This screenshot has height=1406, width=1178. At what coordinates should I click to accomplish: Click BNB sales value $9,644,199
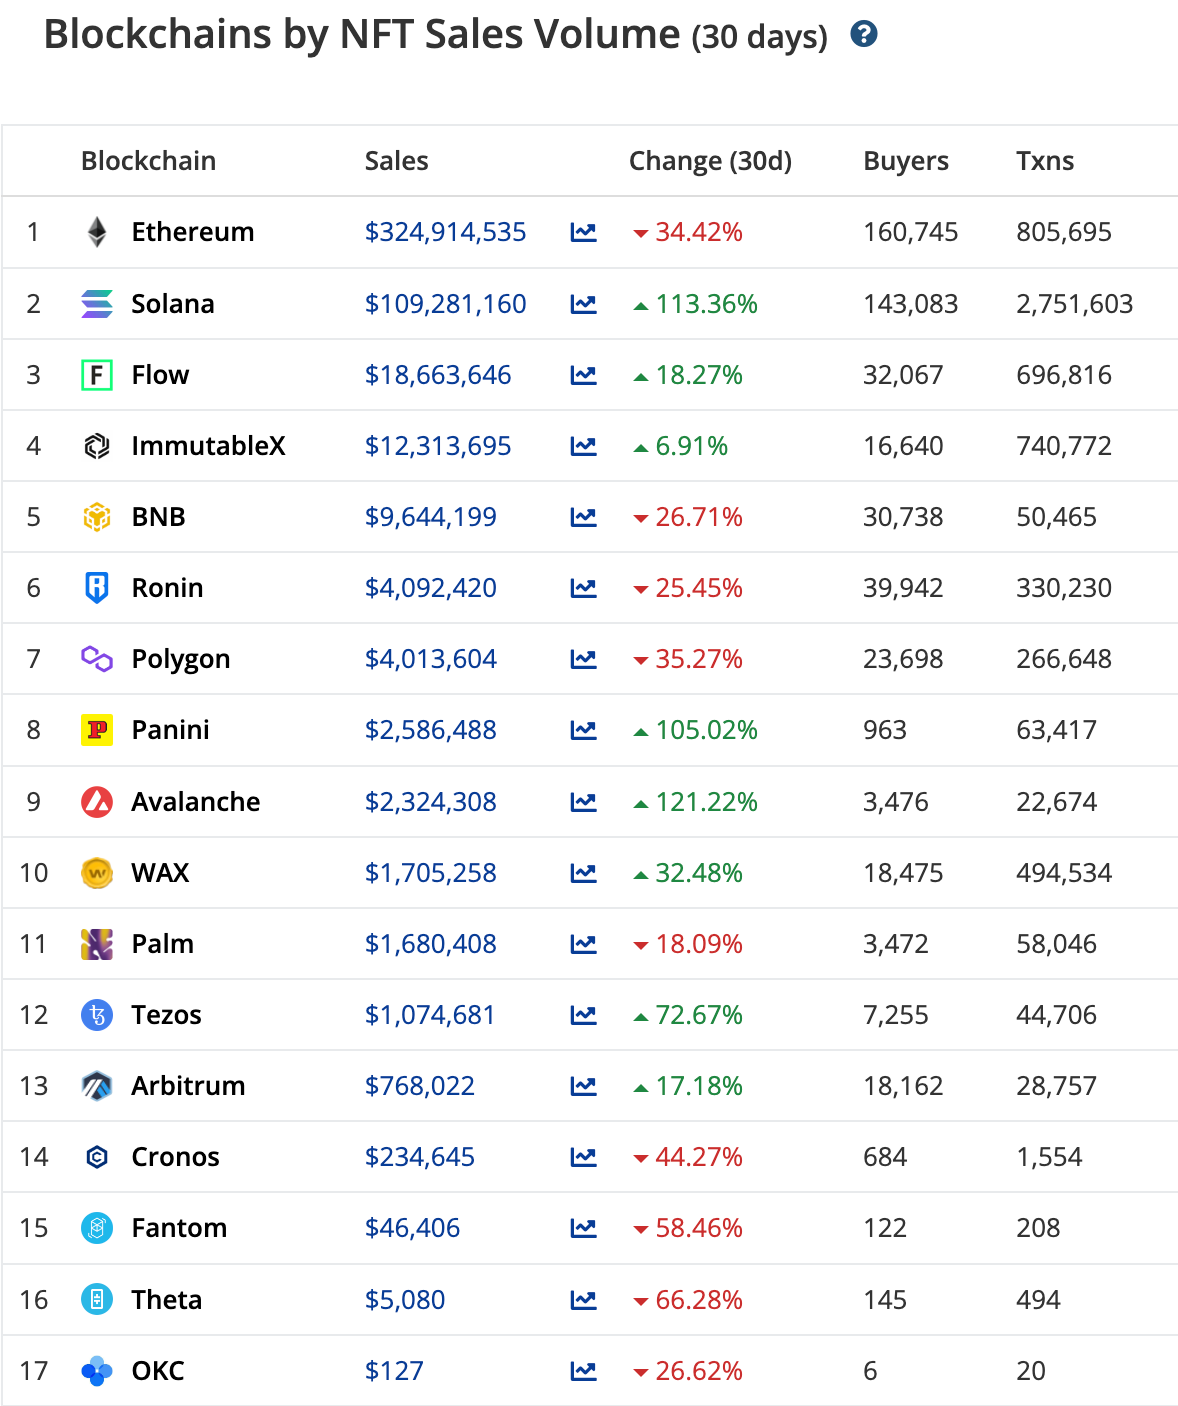pyautogui.click(x=431, y=517)
